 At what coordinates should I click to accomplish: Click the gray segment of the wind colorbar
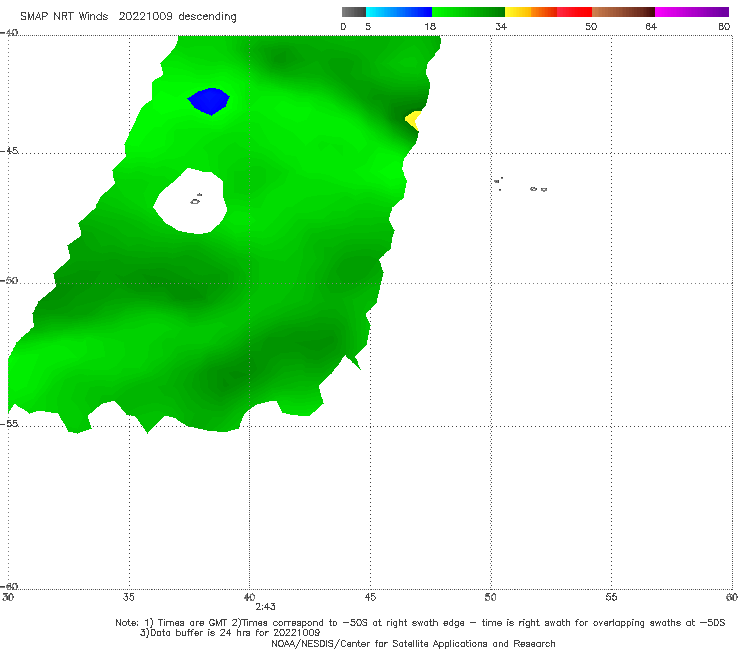(x=353, y=12)
